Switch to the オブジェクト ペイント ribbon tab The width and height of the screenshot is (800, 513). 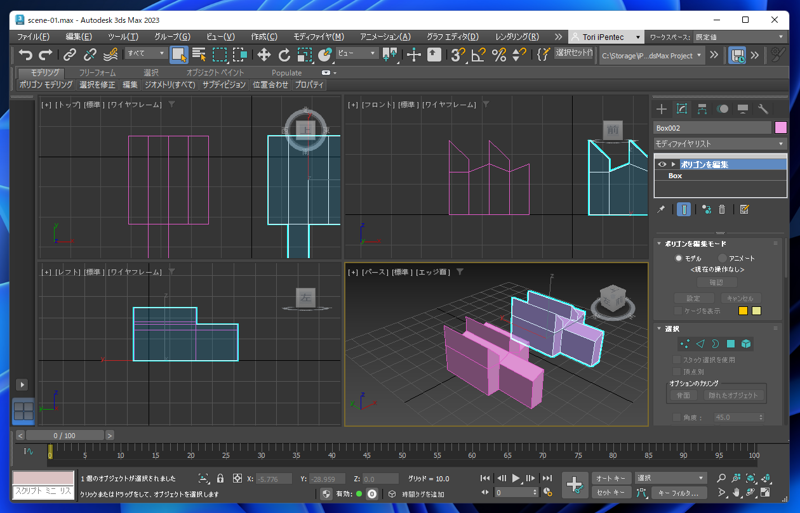215,72
